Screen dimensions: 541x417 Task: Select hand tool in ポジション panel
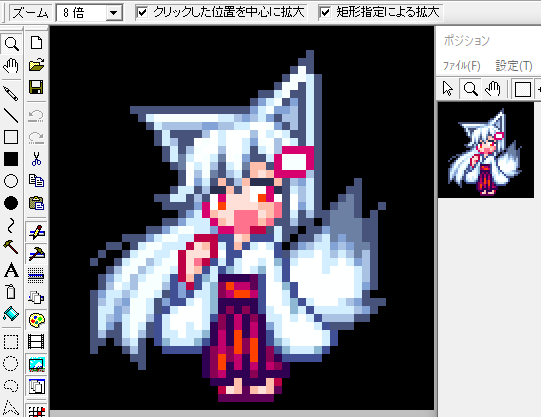coord(492,89)
